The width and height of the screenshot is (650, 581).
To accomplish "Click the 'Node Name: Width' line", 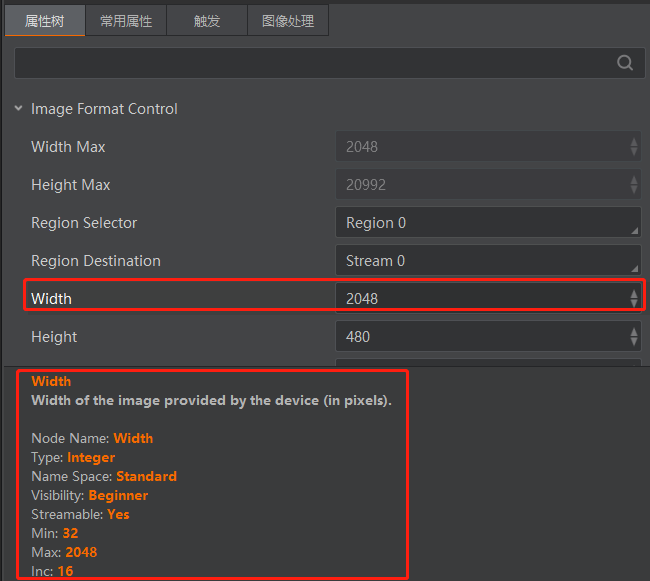I will click(92, 438).
